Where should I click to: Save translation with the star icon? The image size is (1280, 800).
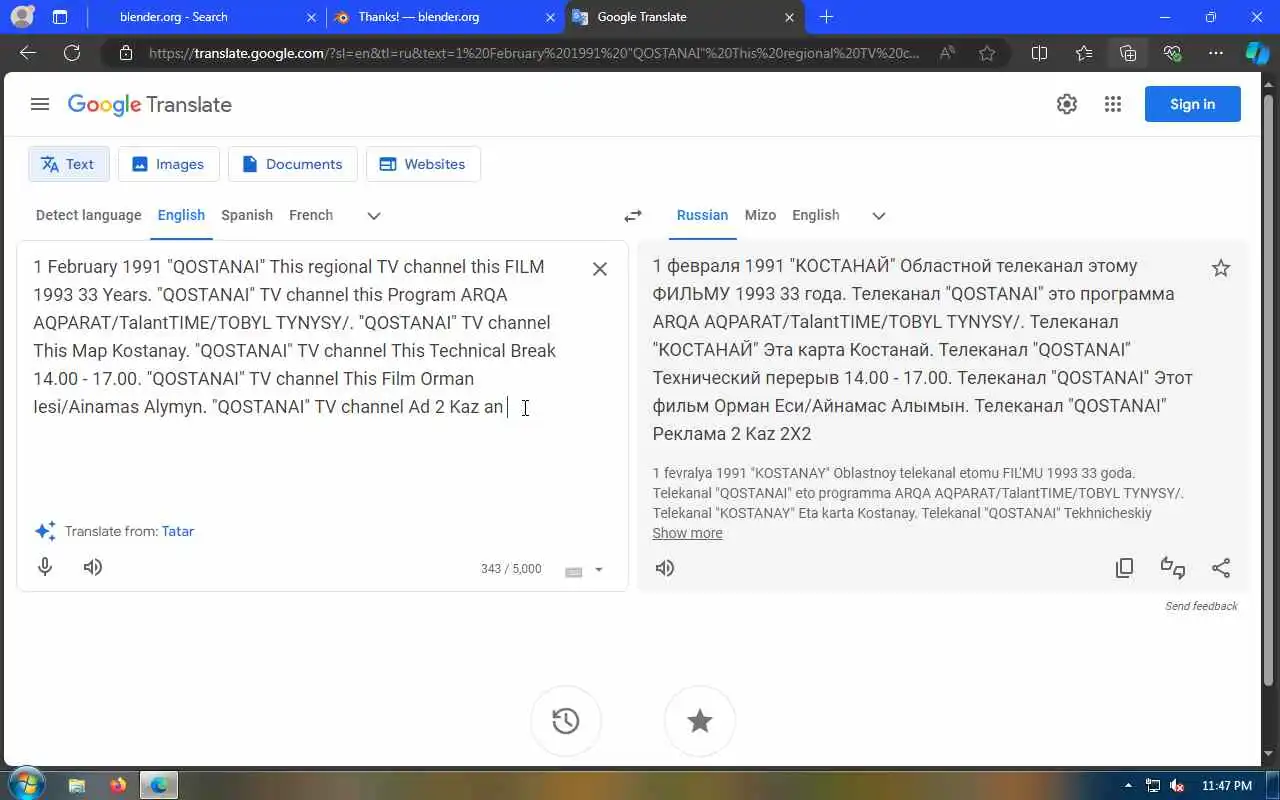click(x=1221, y=268)
